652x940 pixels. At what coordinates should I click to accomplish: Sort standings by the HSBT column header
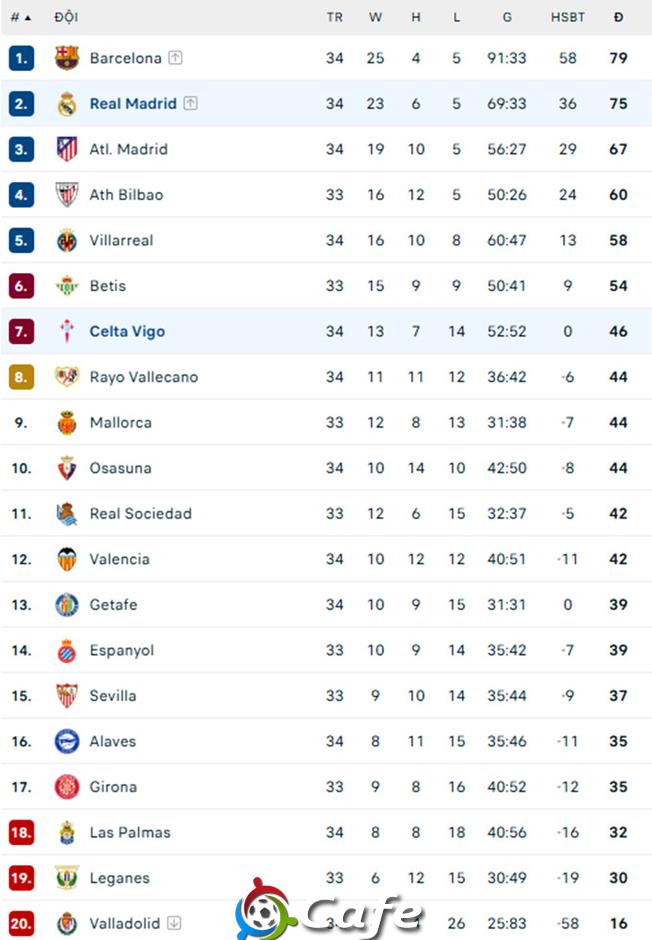coord(568,17)
